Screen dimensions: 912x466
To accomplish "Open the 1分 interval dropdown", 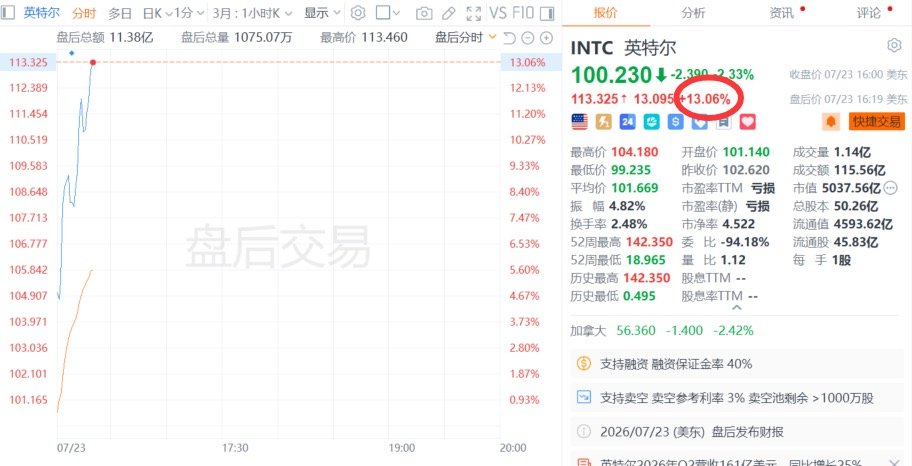I will click(190, 13).
